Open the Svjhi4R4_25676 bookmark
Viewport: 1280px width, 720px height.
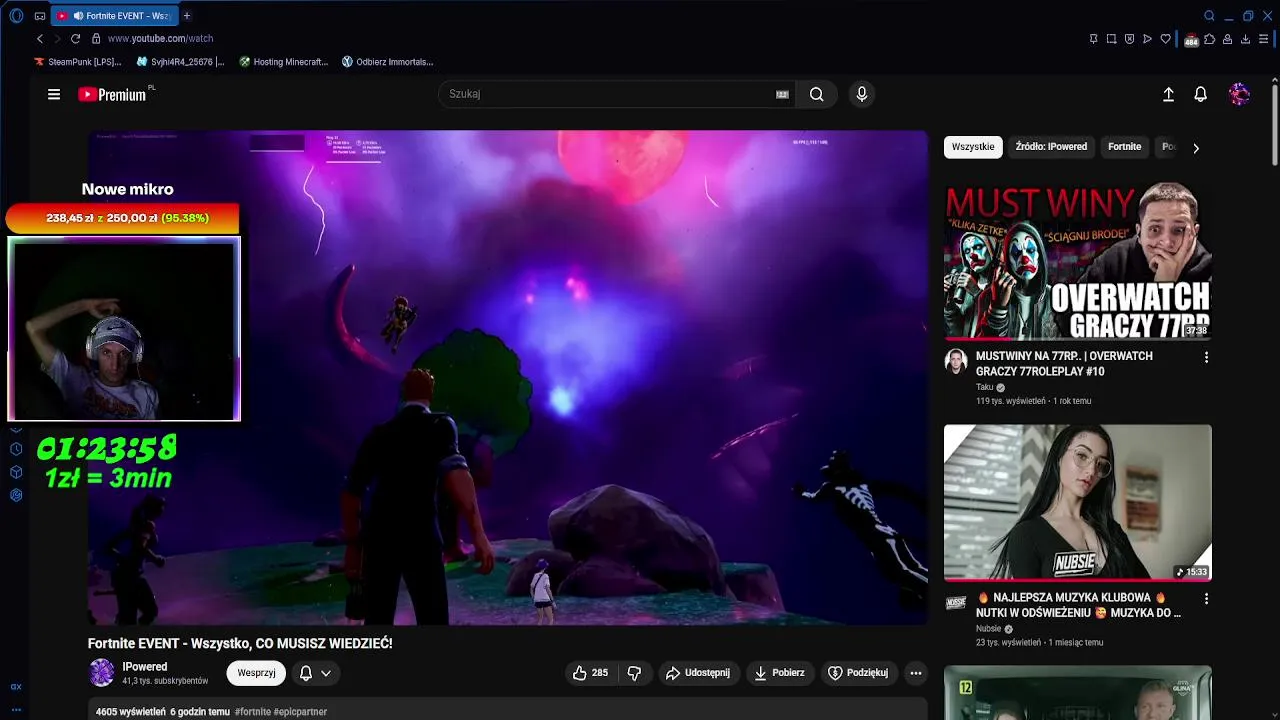181,62
